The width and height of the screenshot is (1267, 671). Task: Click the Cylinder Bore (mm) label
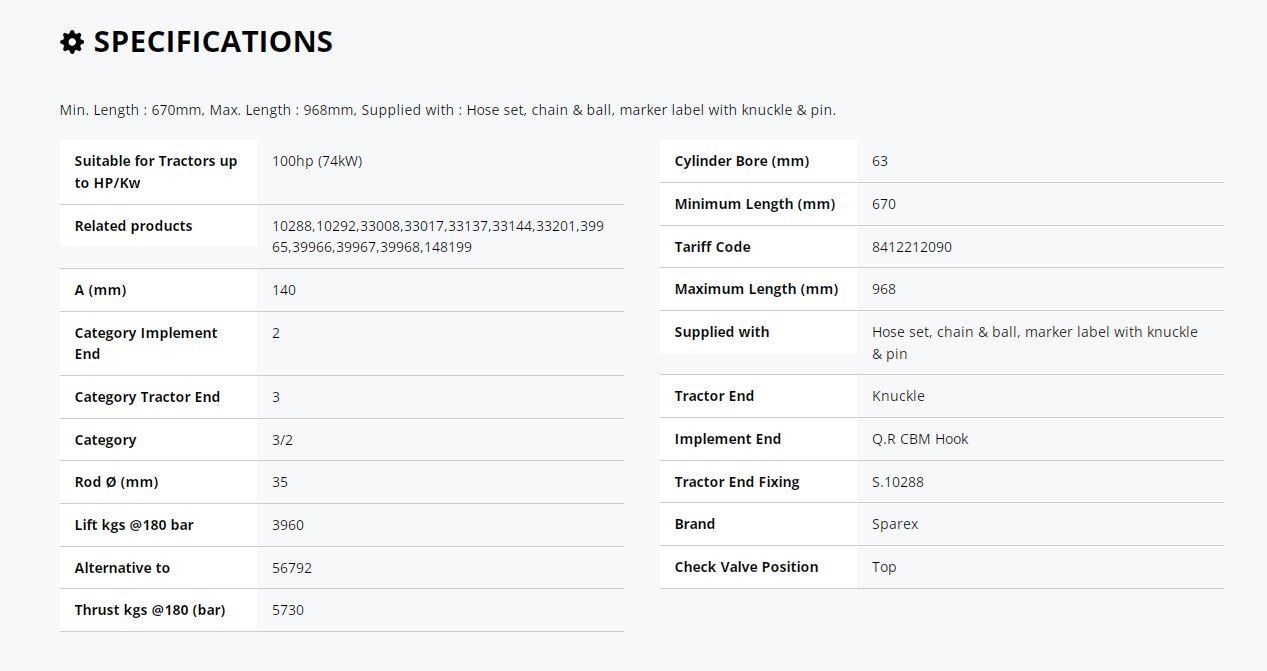[742, 161]
